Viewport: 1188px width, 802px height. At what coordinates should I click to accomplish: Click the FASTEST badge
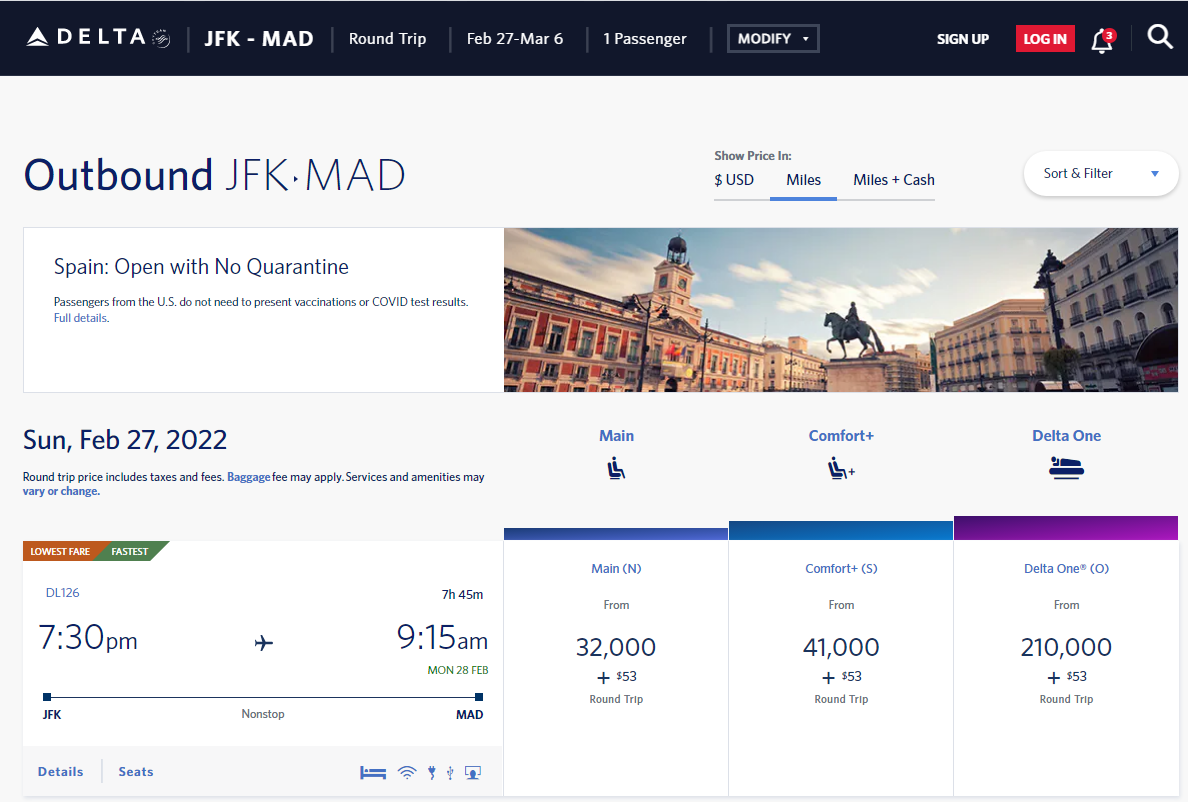pos(130,551)
